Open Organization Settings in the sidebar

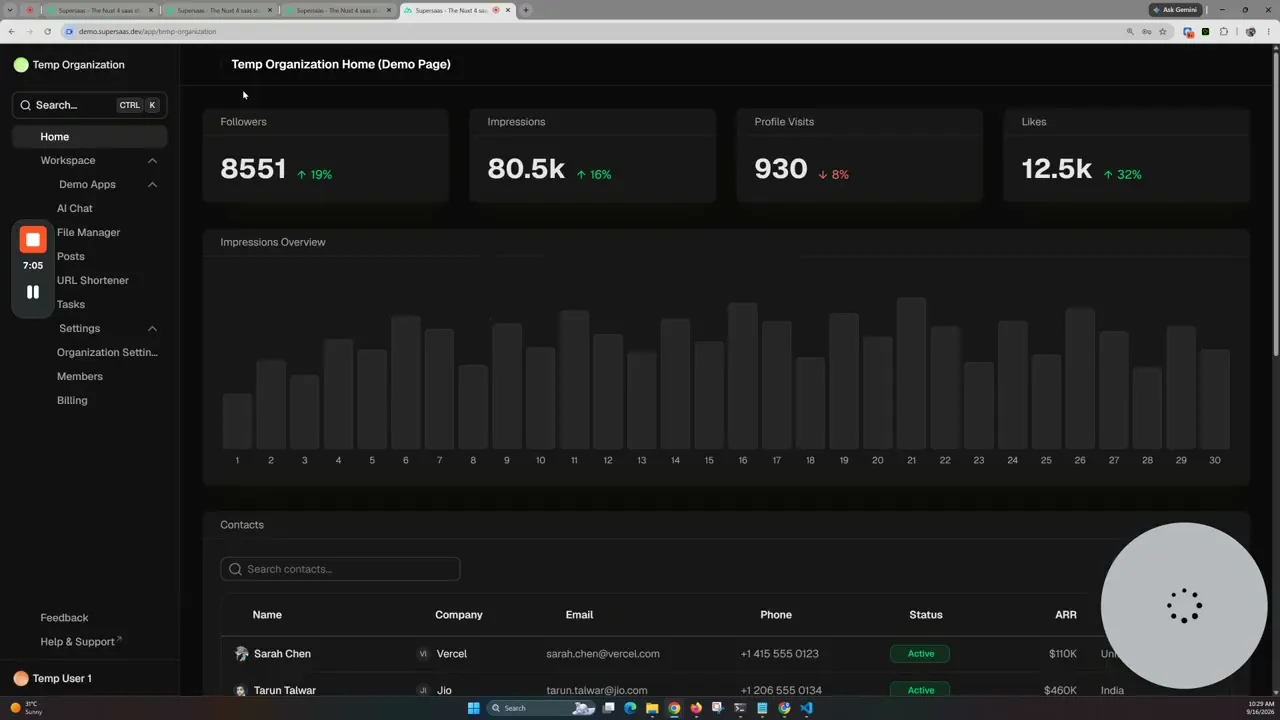(x=107, y=353)
